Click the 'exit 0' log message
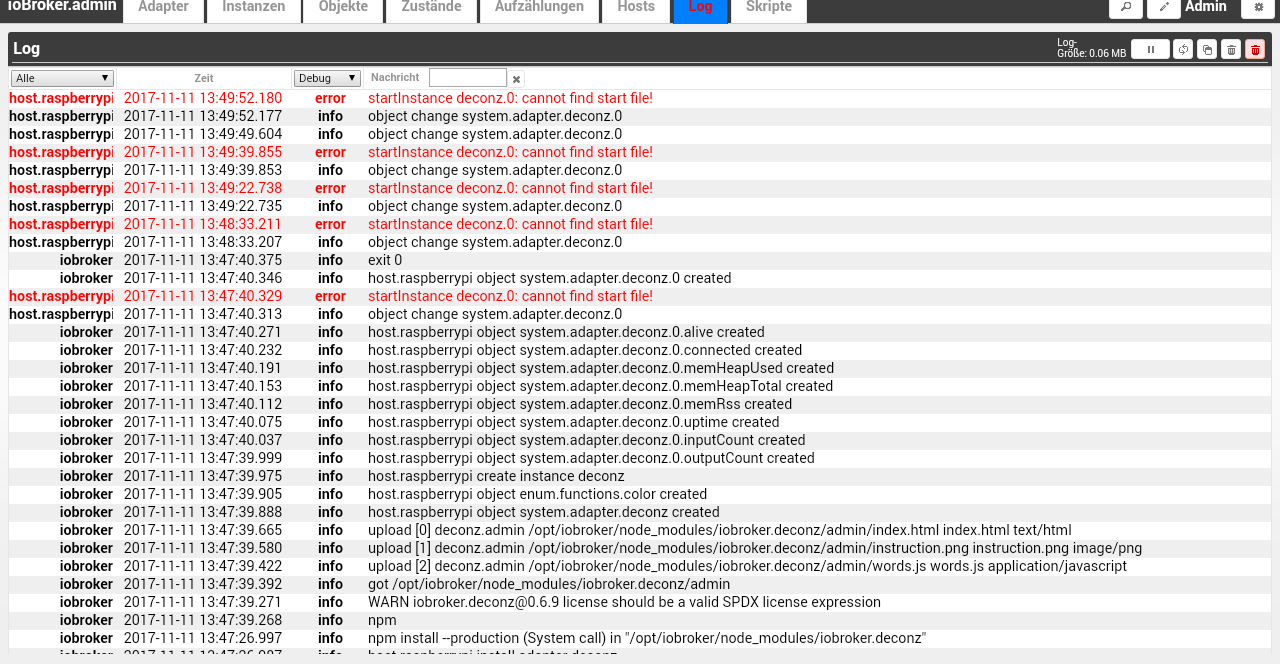The image size is (1280, 665). click(385, 260)
